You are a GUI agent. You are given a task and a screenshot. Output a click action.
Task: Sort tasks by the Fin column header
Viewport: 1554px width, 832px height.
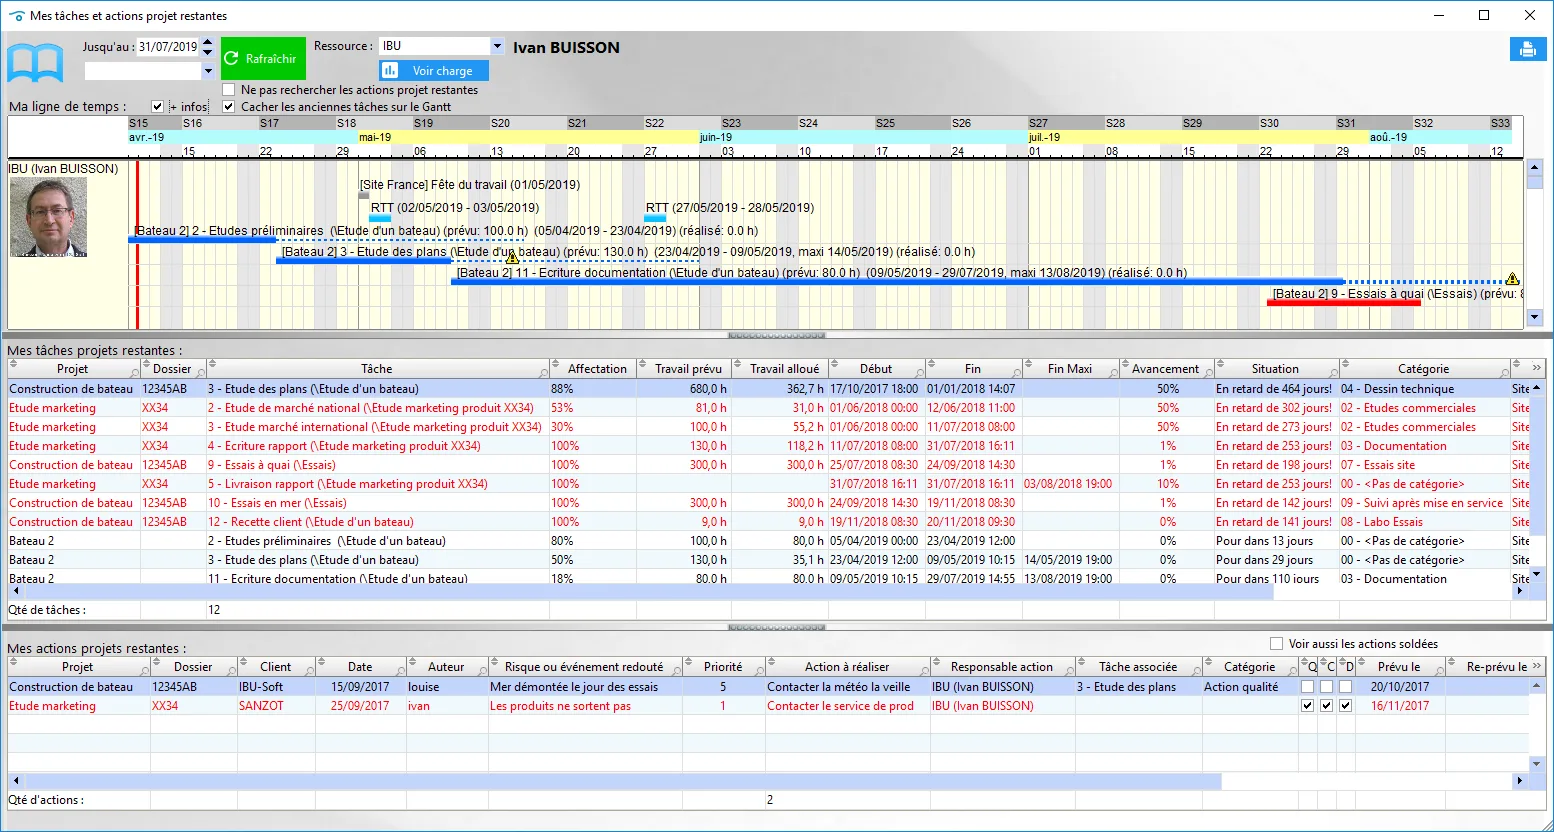click(x=973, y=369)
